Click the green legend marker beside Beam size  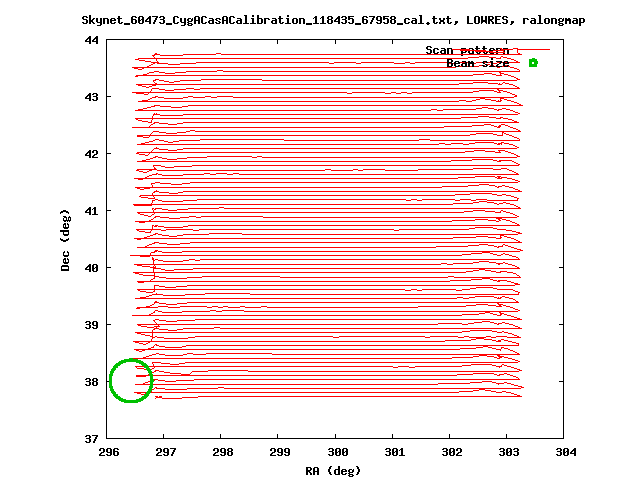533,63
